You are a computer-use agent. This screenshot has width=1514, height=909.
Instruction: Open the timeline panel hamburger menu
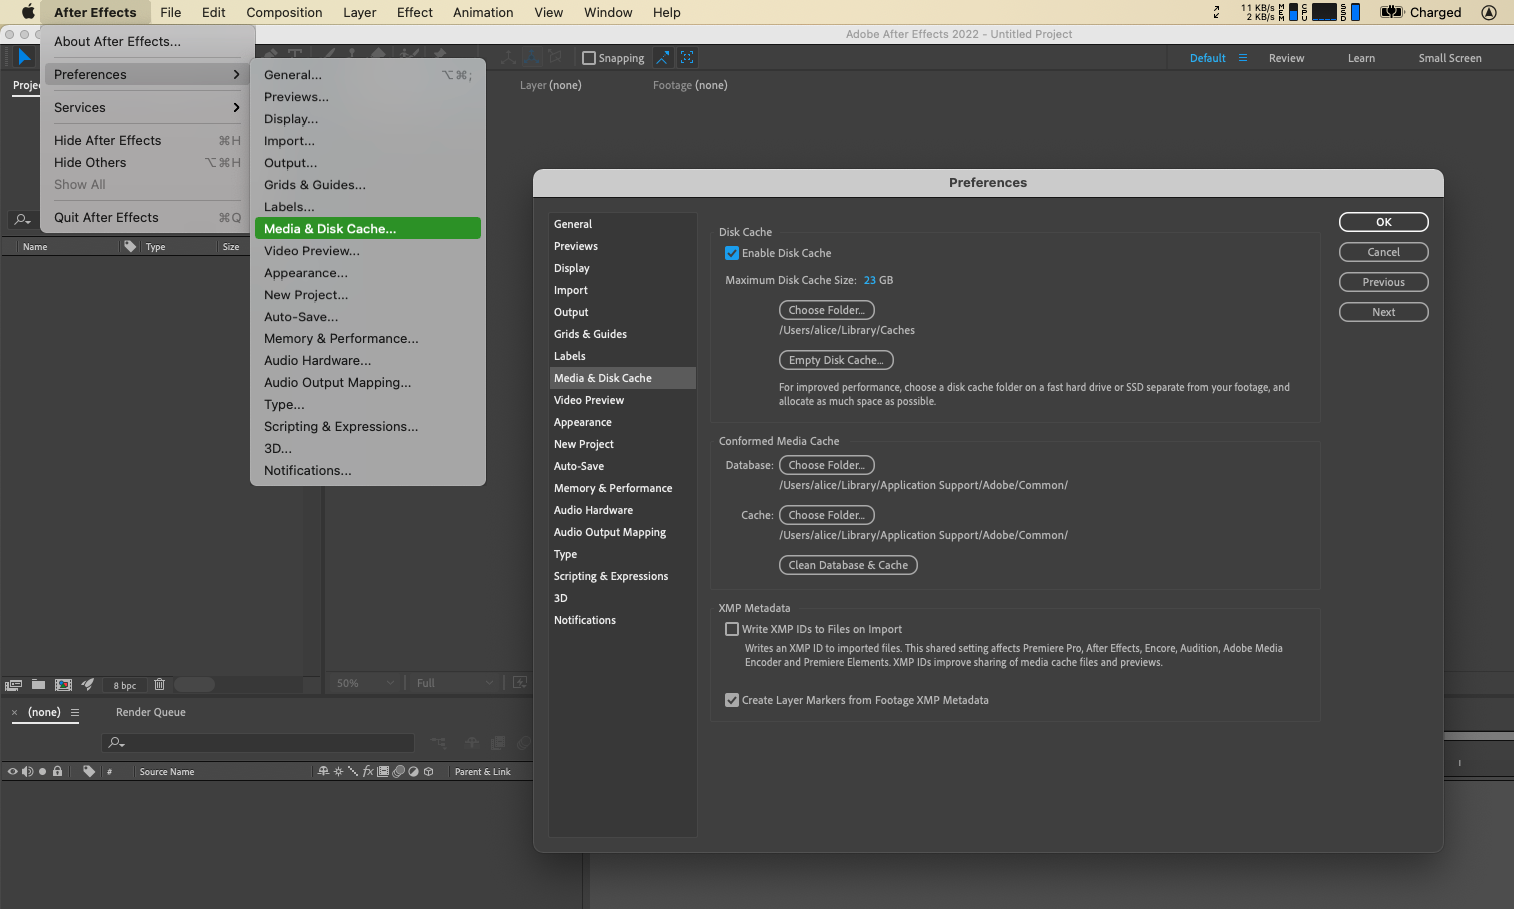tap(75, 713)
